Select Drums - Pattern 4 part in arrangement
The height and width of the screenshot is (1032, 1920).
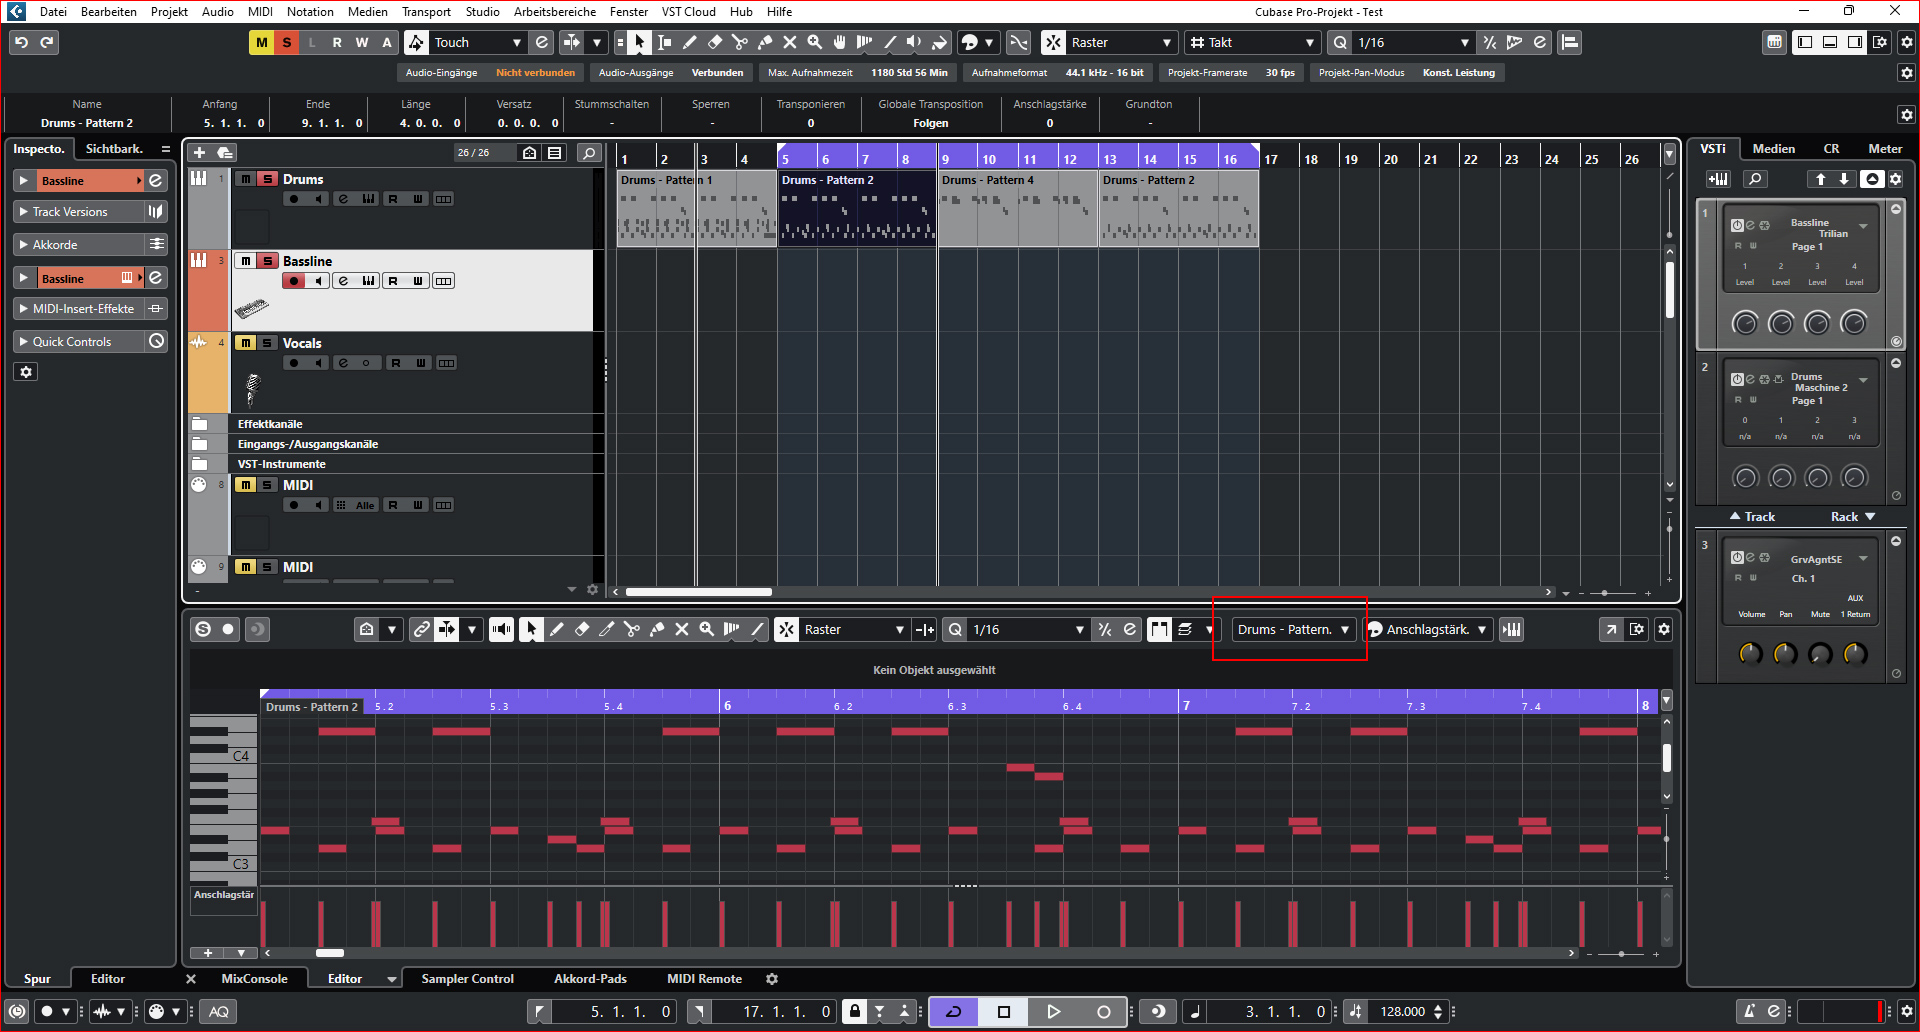click(x=1017, y=208)
